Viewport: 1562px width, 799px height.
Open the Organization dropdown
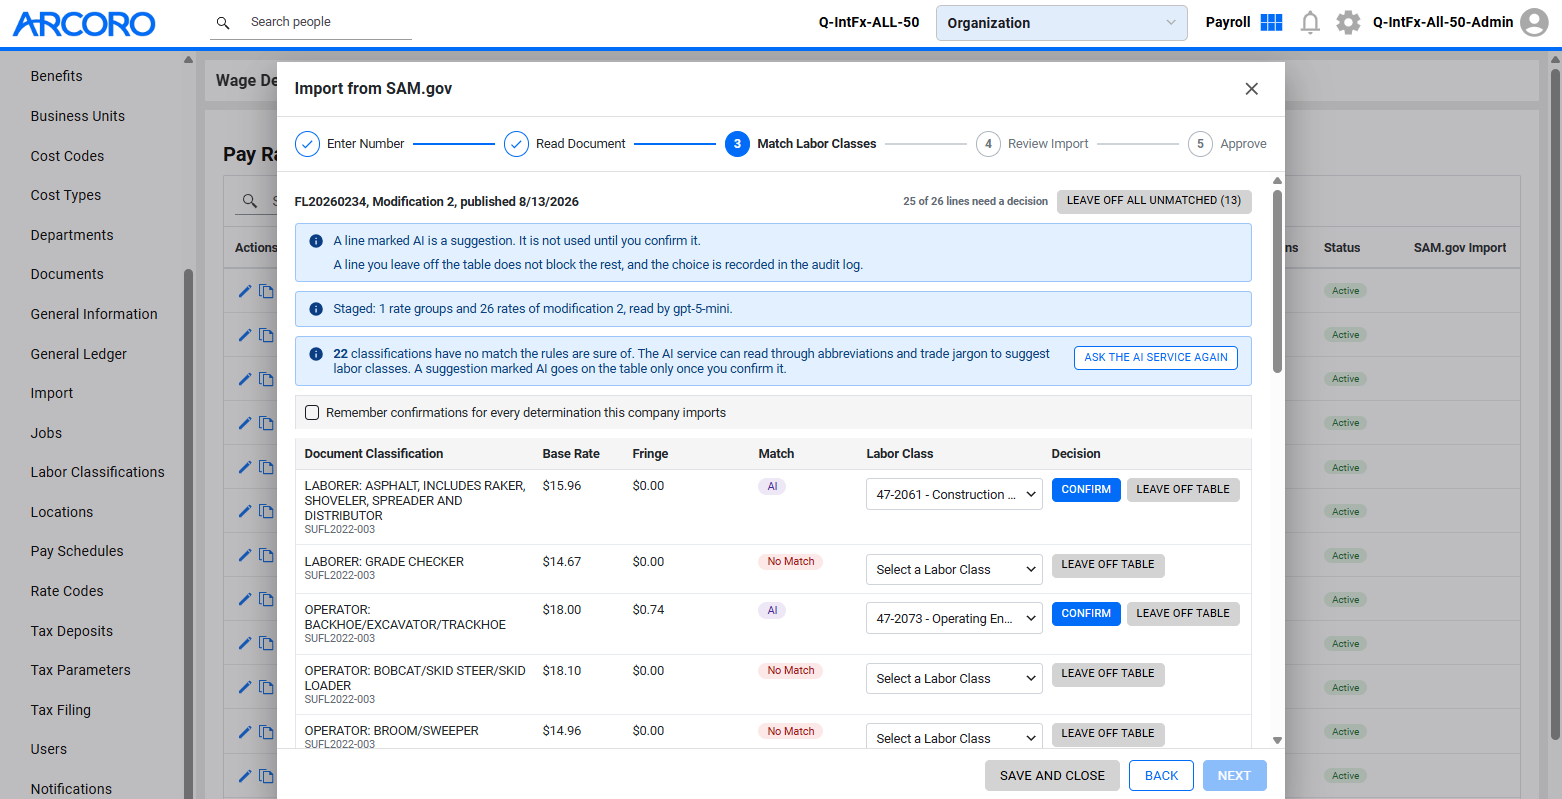[1061, 23]
